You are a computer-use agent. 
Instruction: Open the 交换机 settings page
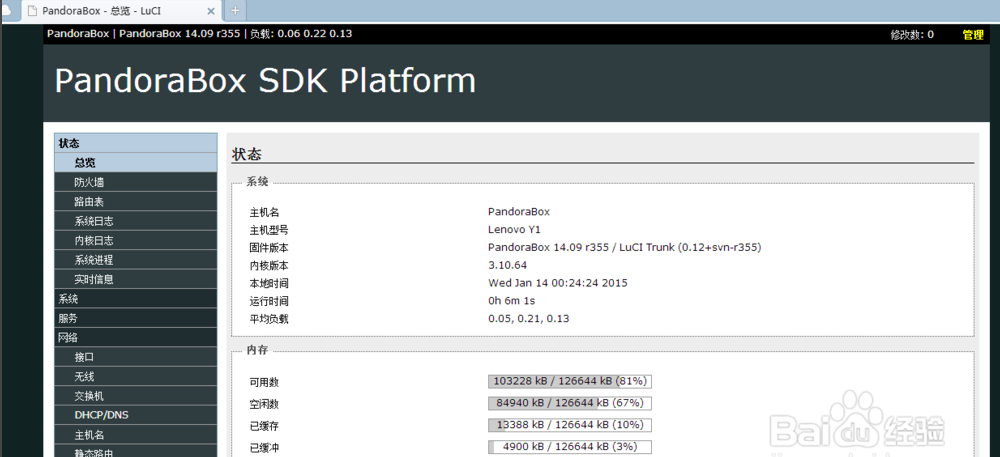(136, 396)
